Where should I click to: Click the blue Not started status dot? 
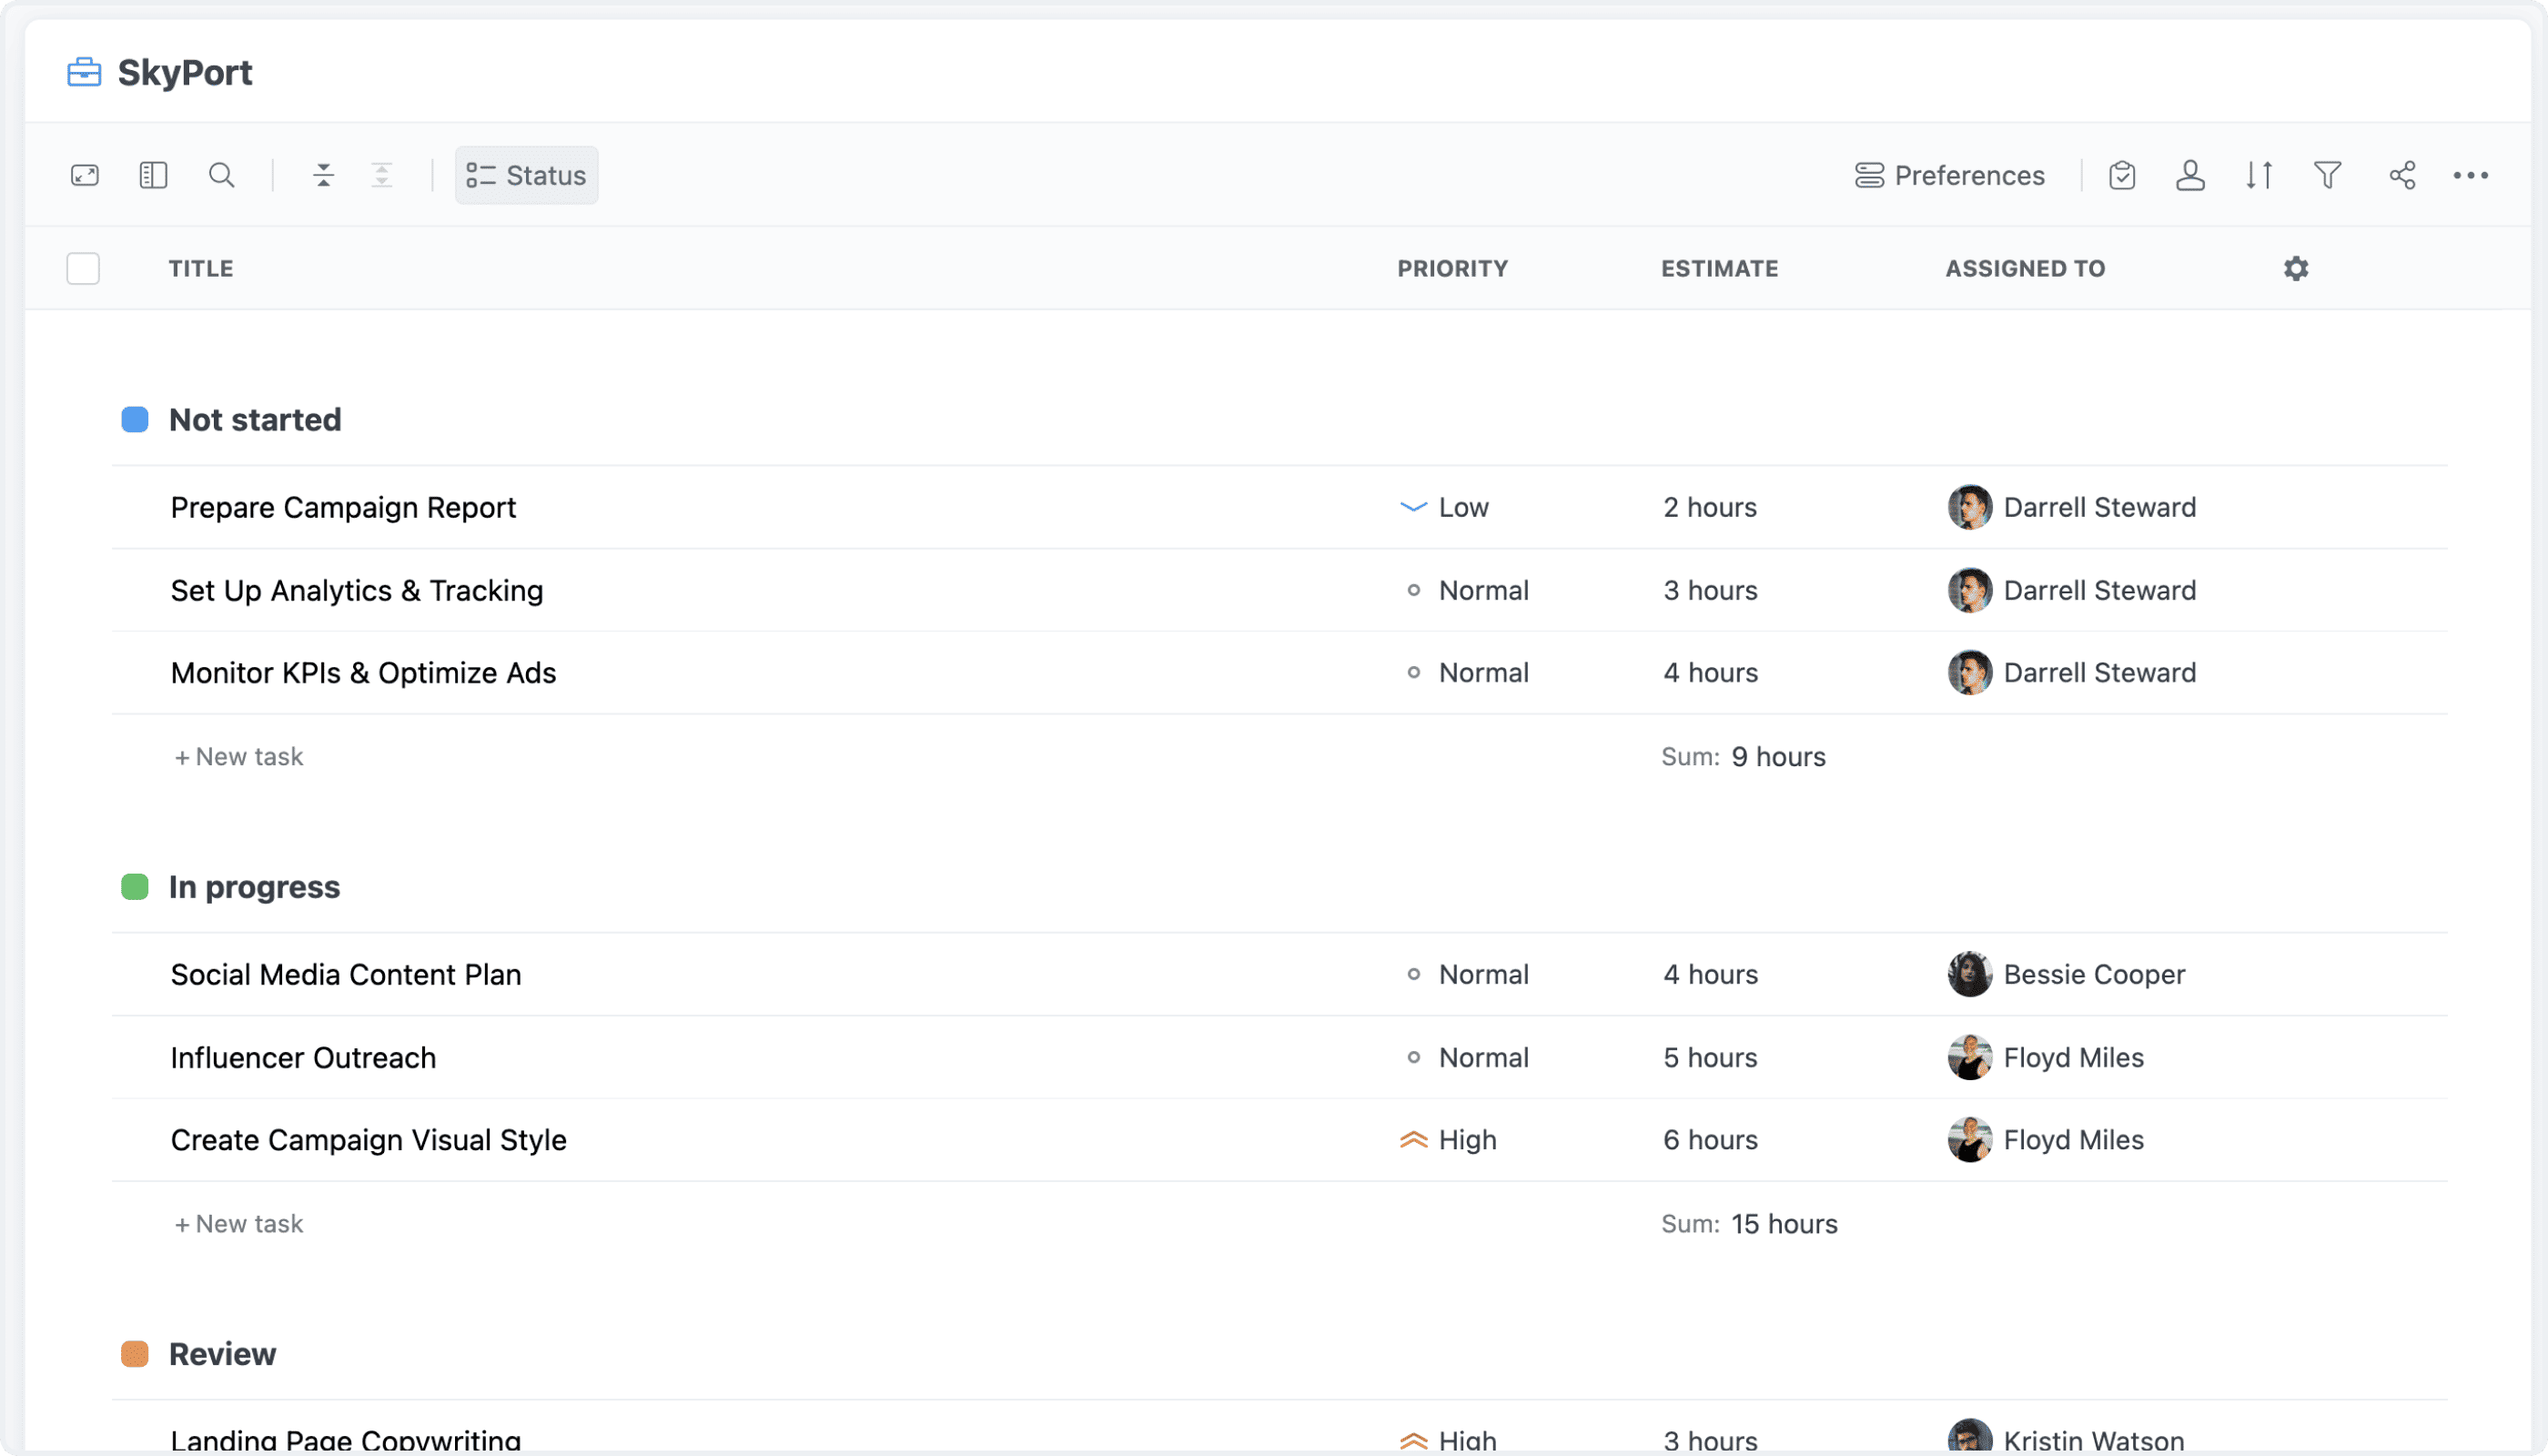(x=134, y=419)
